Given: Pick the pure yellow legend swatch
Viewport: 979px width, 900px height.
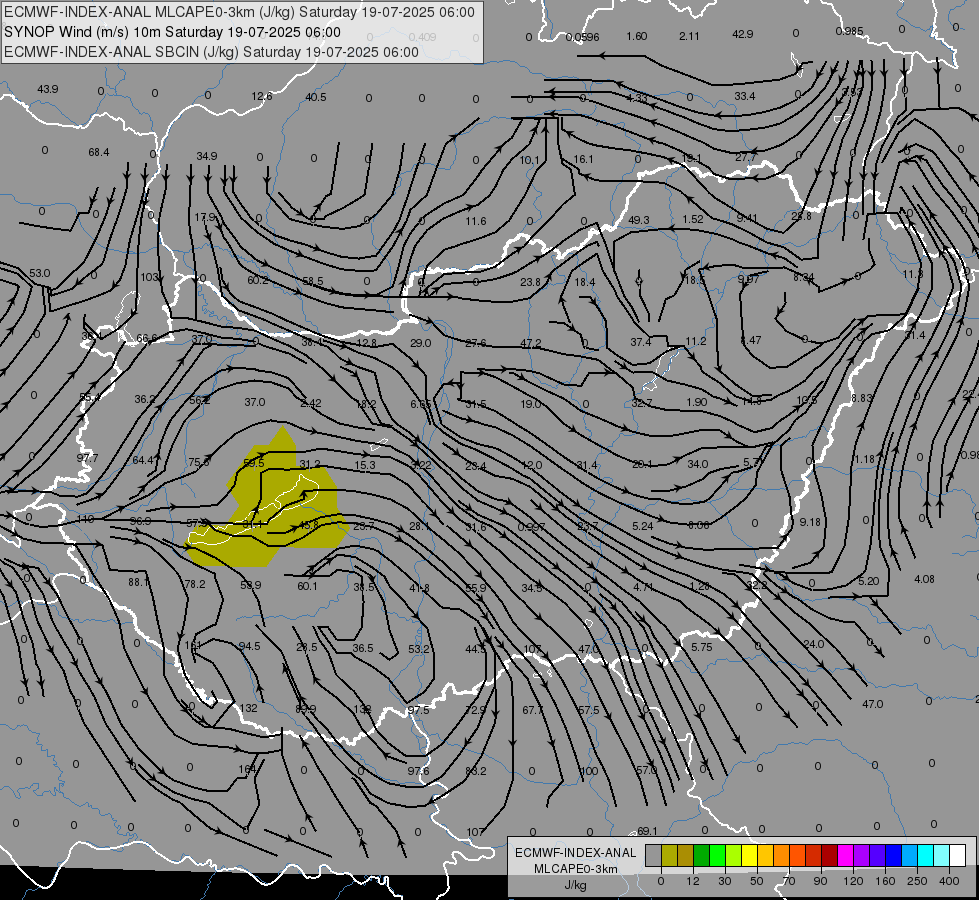Looking at the screenshot, I should coord(749,855).
